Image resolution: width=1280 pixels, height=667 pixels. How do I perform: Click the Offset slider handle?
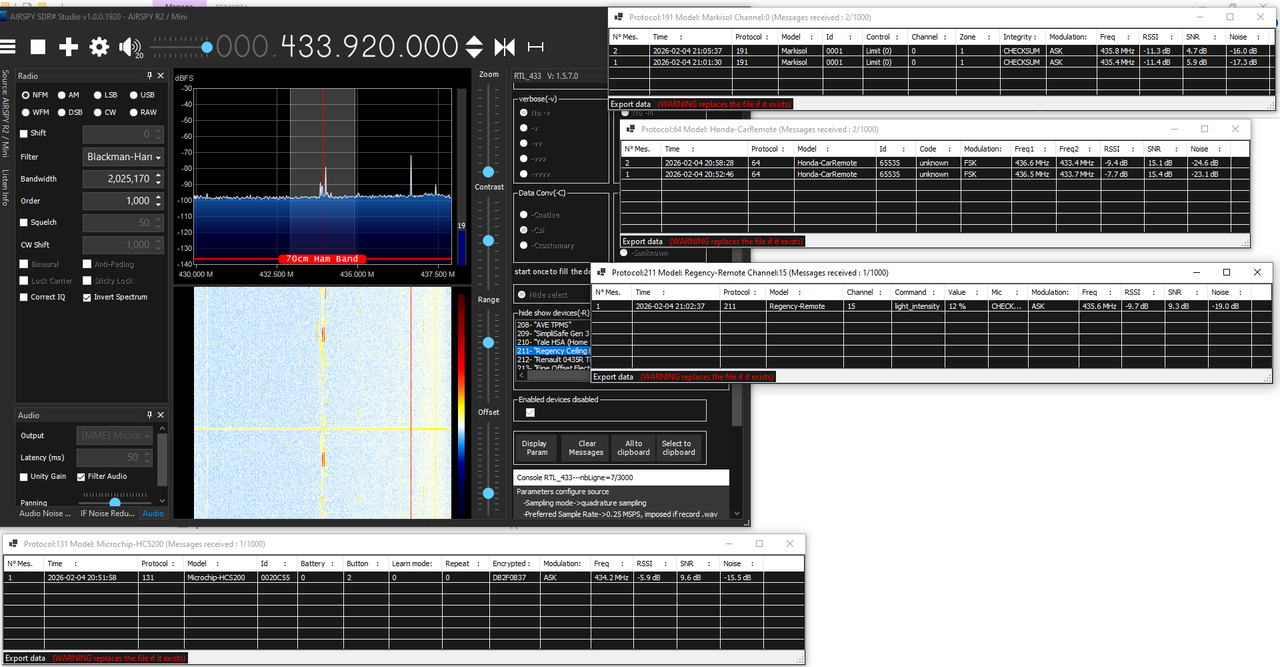coord(488,493)
